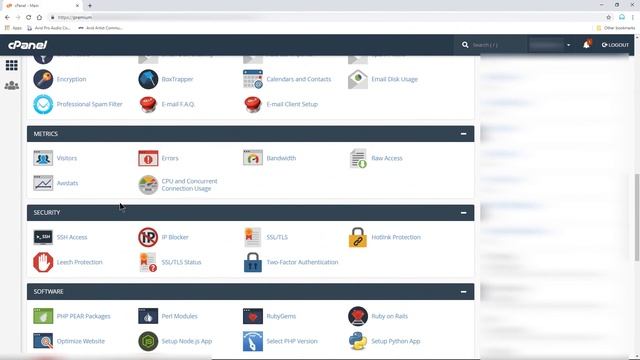Click the browser address bar
Viewport: 640px width, 360px height.
point(327,18)
